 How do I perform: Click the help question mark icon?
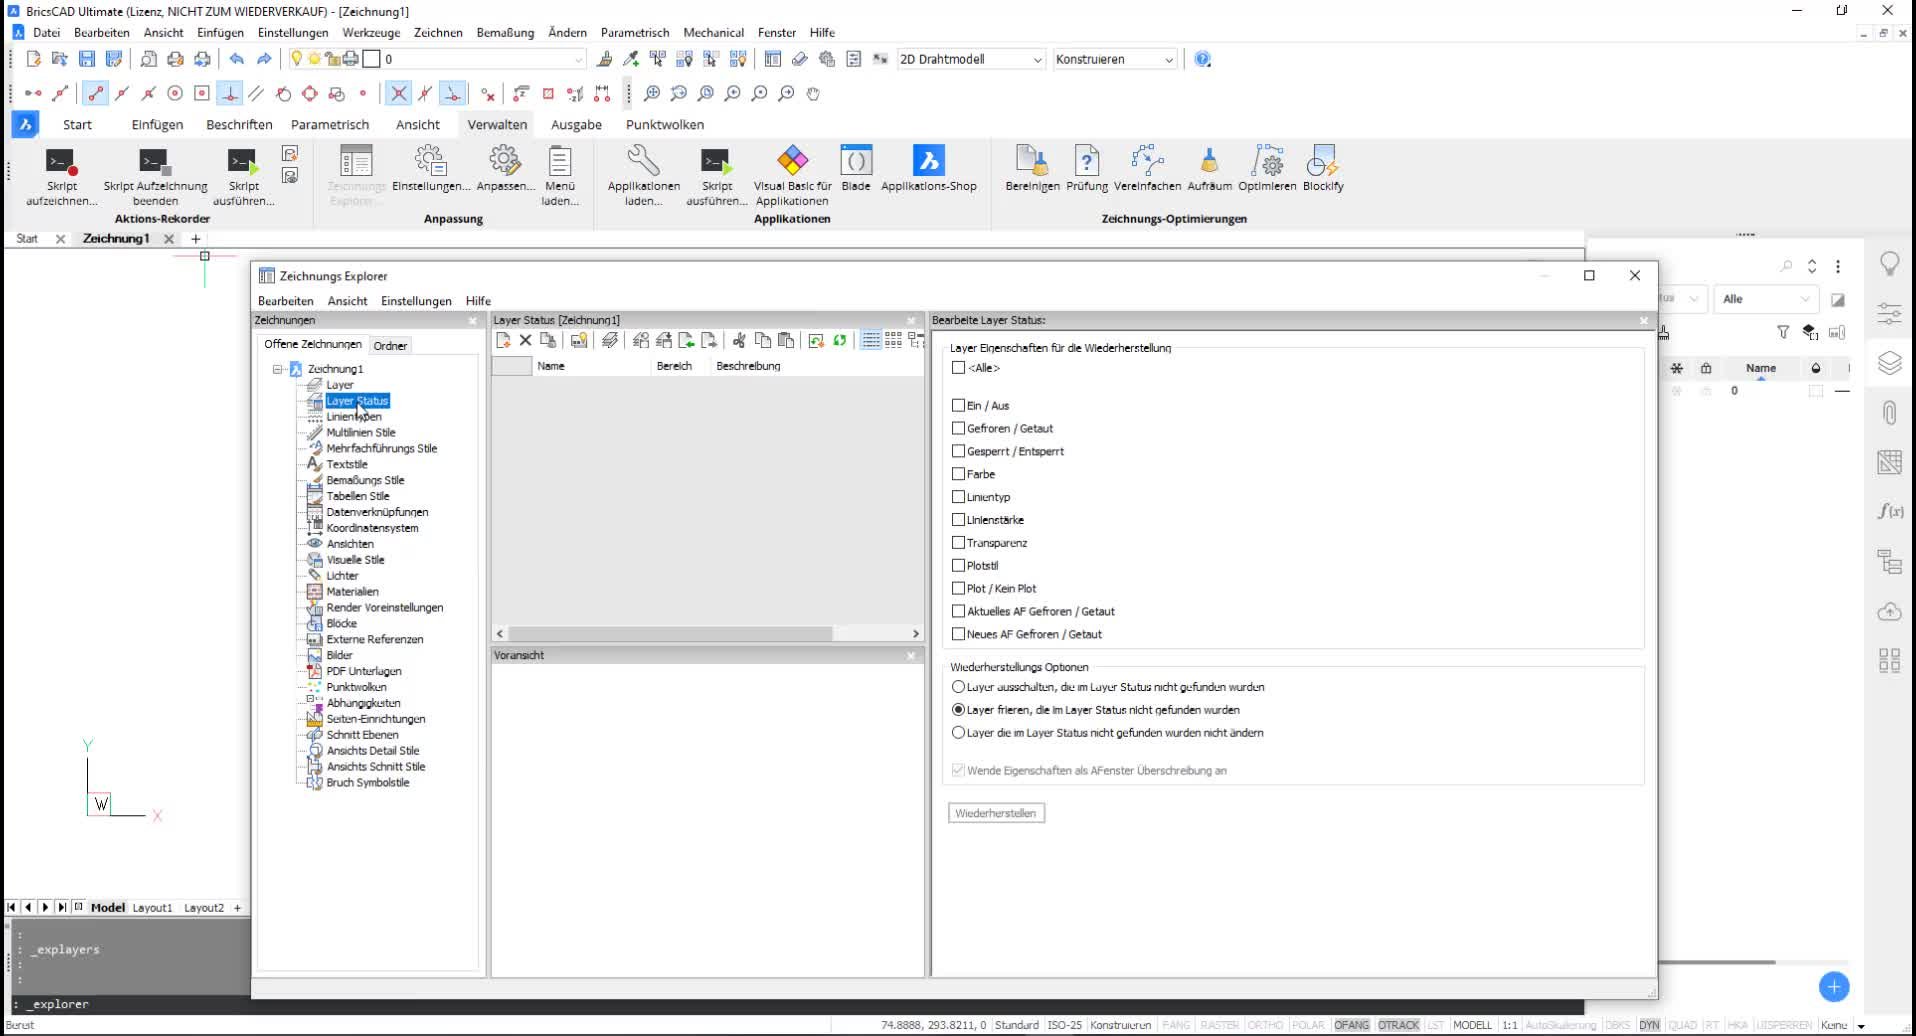point(1203,59)
